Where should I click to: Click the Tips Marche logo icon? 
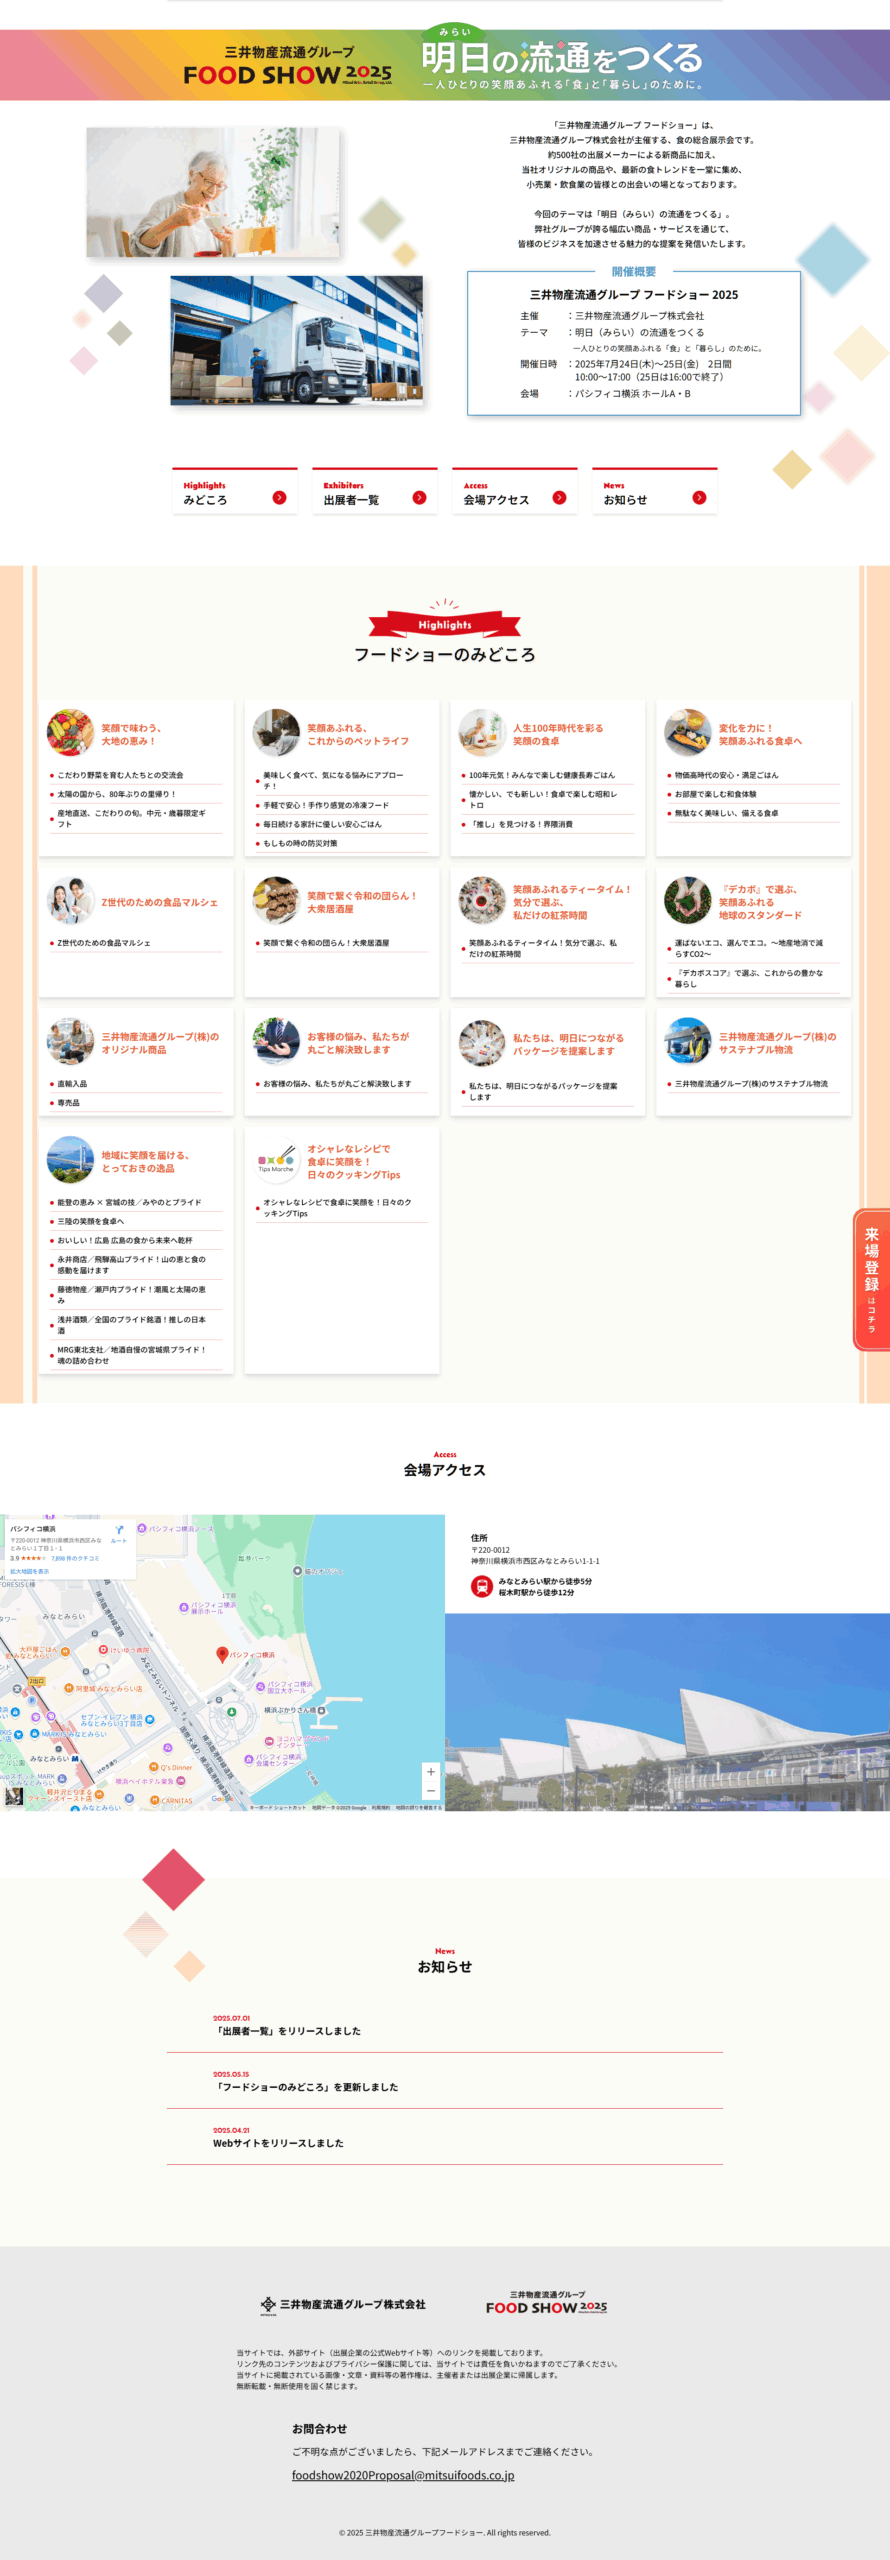(276, 1160)
